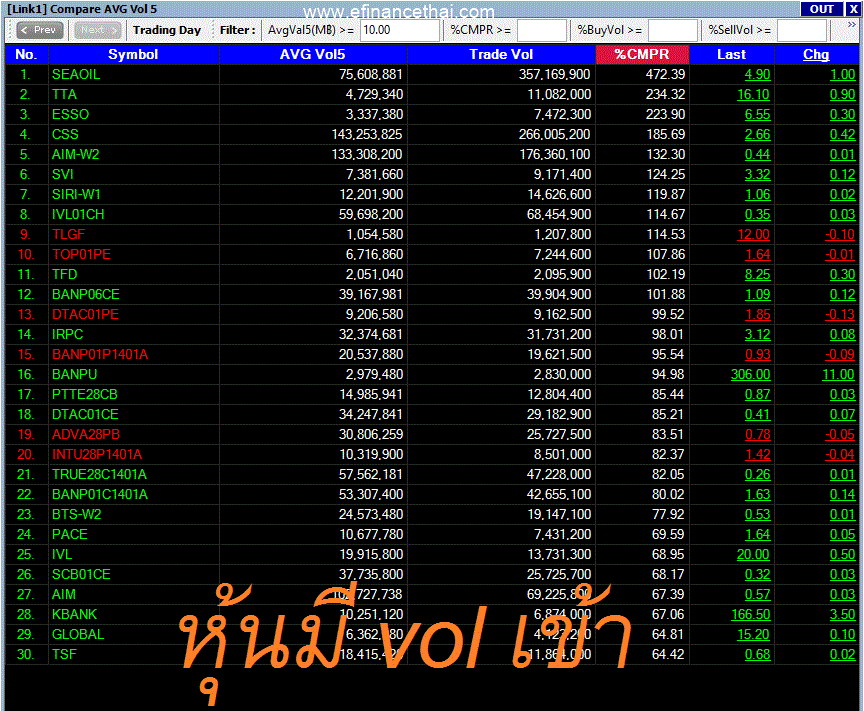Viewport: 864px width, 711px height.
Task: Click CSS average volume 143,253,825
Action: tap(367, 134)
